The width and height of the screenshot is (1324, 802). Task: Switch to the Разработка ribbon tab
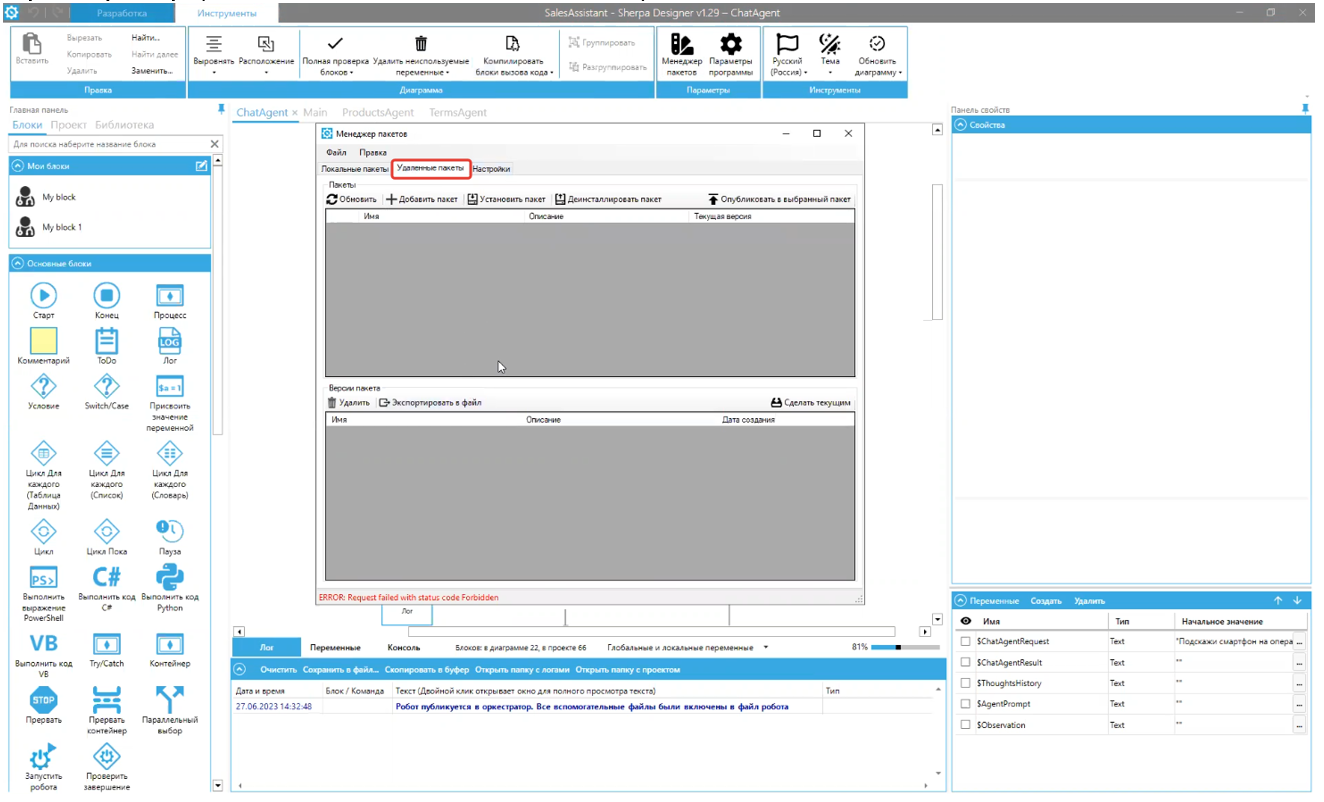122,13
